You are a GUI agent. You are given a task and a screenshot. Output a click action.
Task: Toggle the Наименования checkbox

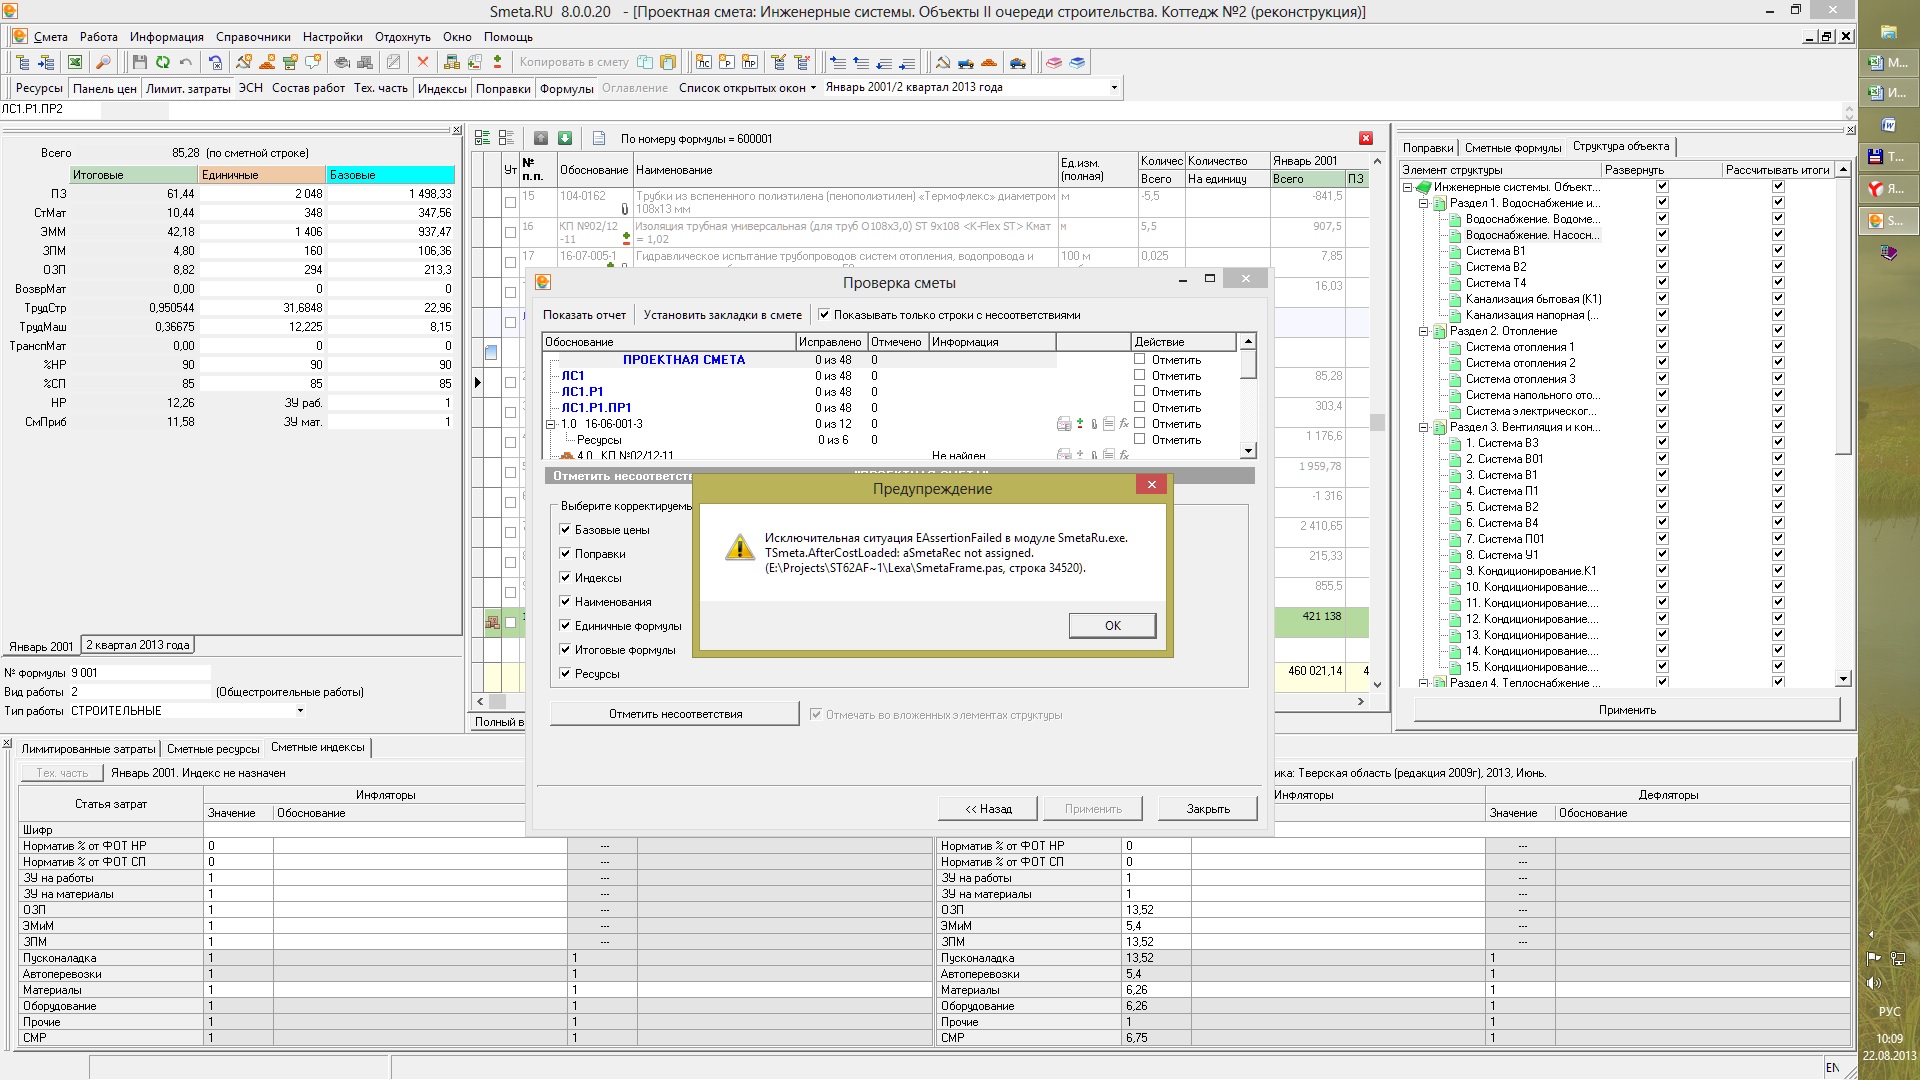point(565,602)
